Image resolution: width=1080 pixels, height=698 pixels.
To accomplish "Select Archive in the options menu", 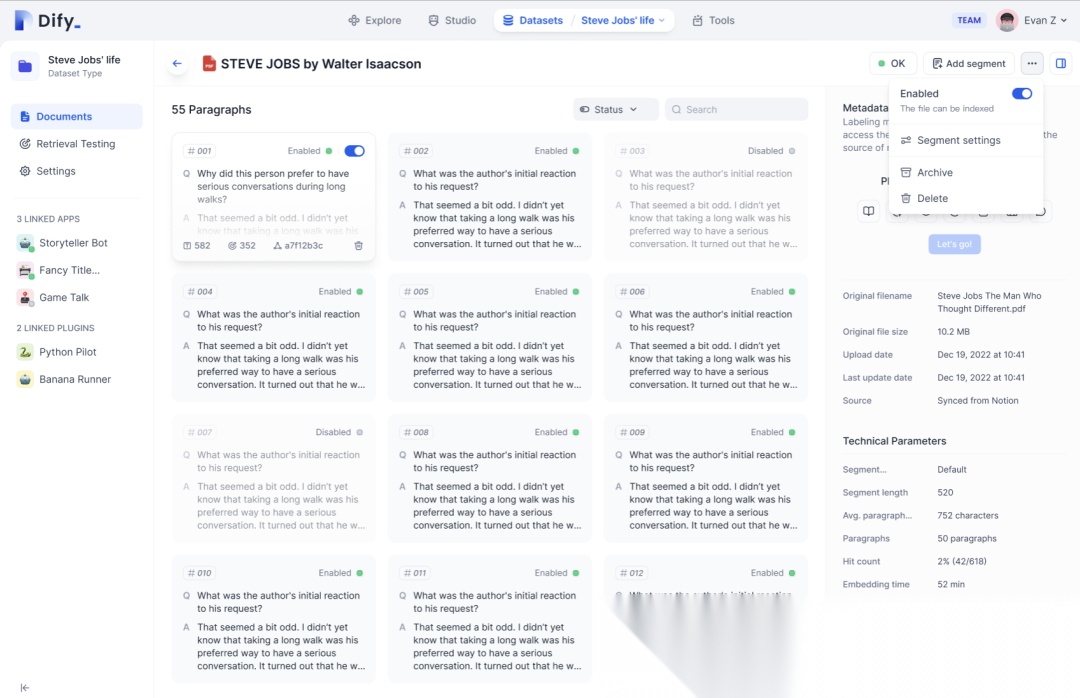I will (965, 172).
